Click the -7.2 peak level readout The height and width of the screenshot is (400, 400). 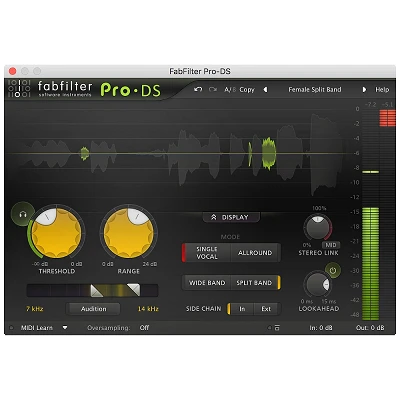point(371,104)
